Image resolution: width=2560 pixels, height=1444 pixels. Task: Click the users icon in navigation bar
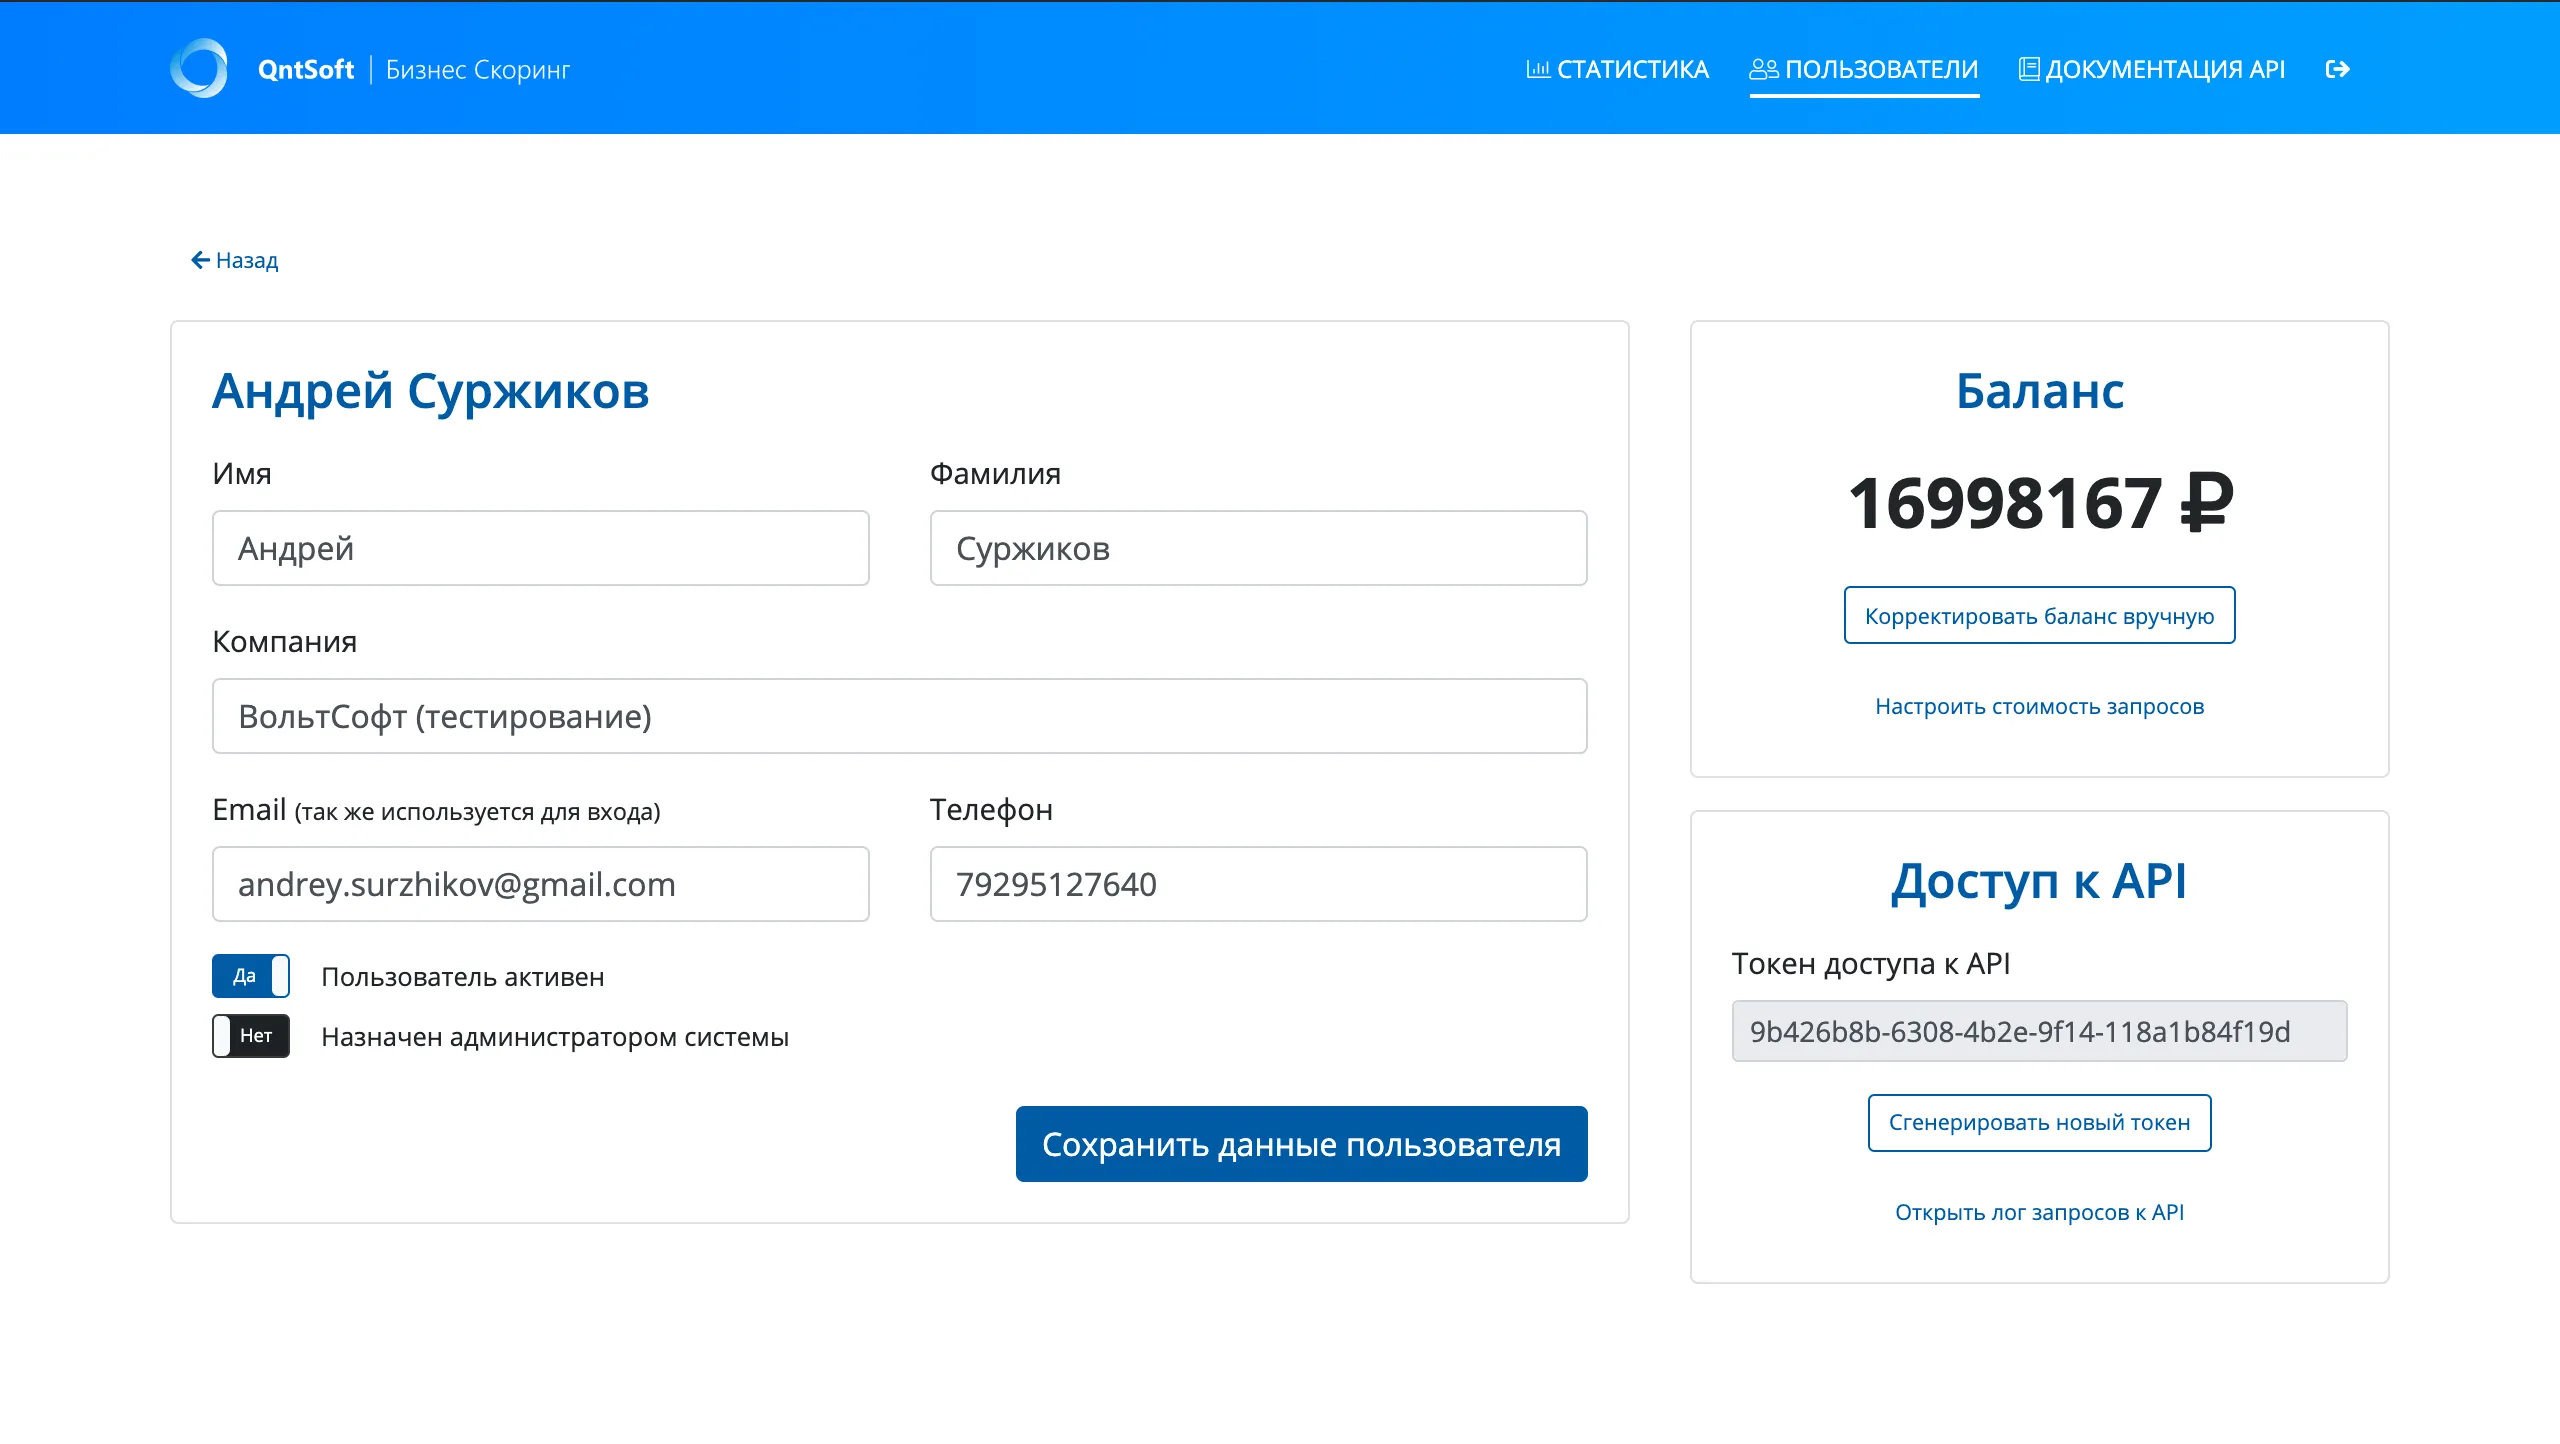tap(1763, 68)
